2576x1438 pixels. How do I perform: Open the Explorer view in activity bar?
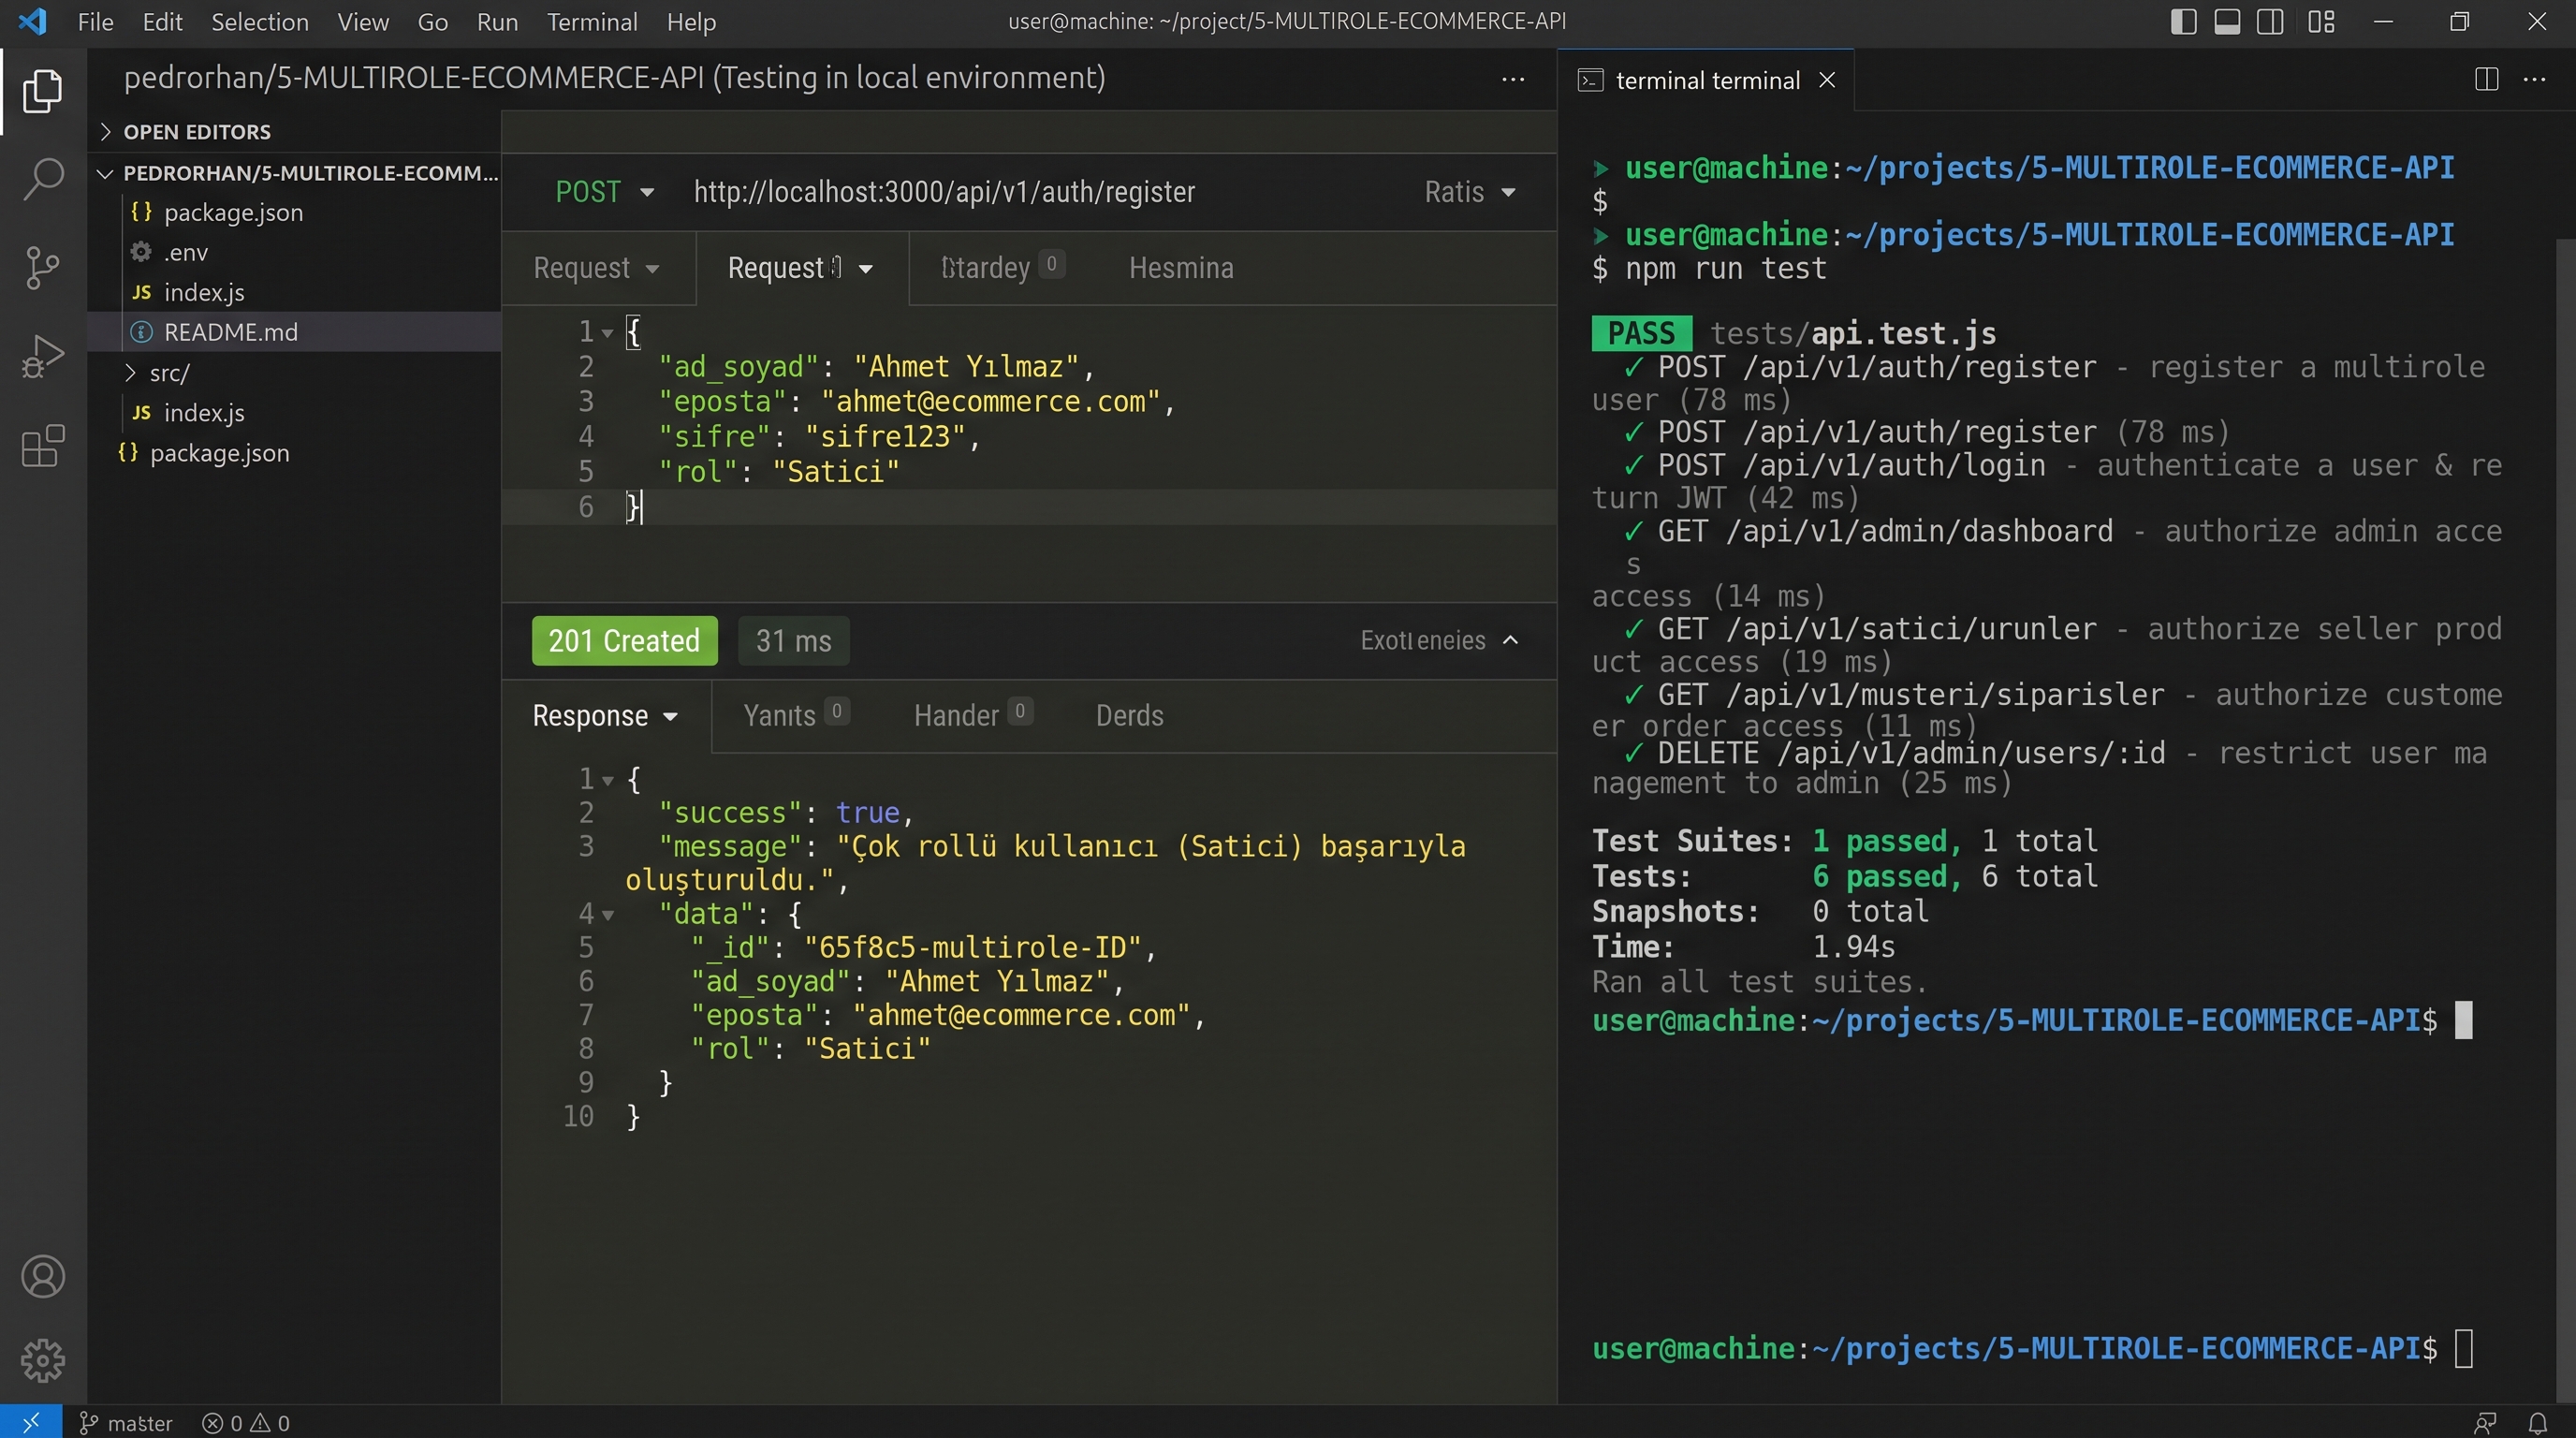42,91
